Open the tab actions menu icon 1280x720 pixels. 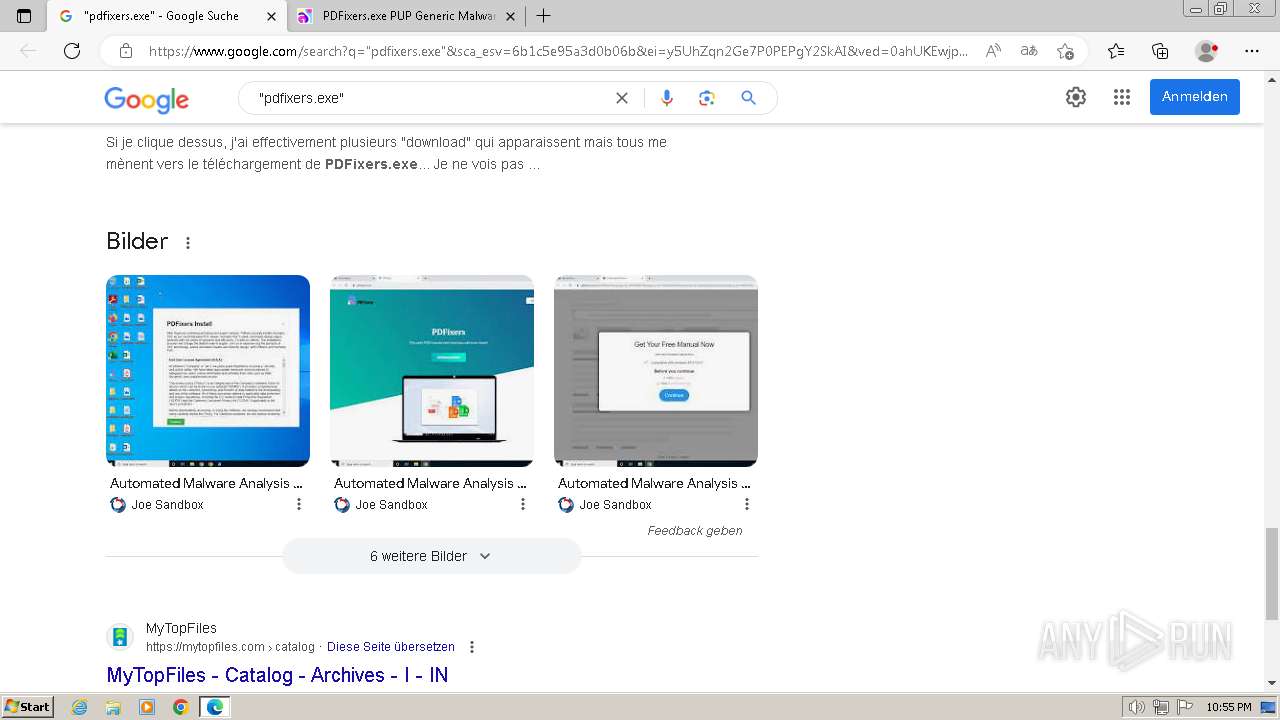(x=24, y=16)
